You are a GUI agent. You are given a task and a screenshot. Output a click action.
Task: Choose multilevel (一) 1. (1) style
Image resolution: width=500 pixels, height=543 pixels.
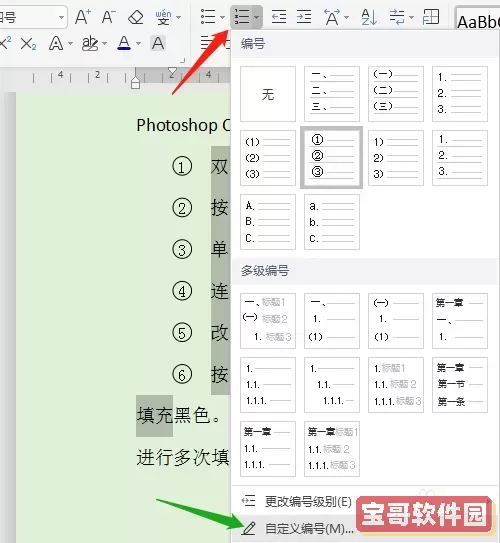click(396, 321)
